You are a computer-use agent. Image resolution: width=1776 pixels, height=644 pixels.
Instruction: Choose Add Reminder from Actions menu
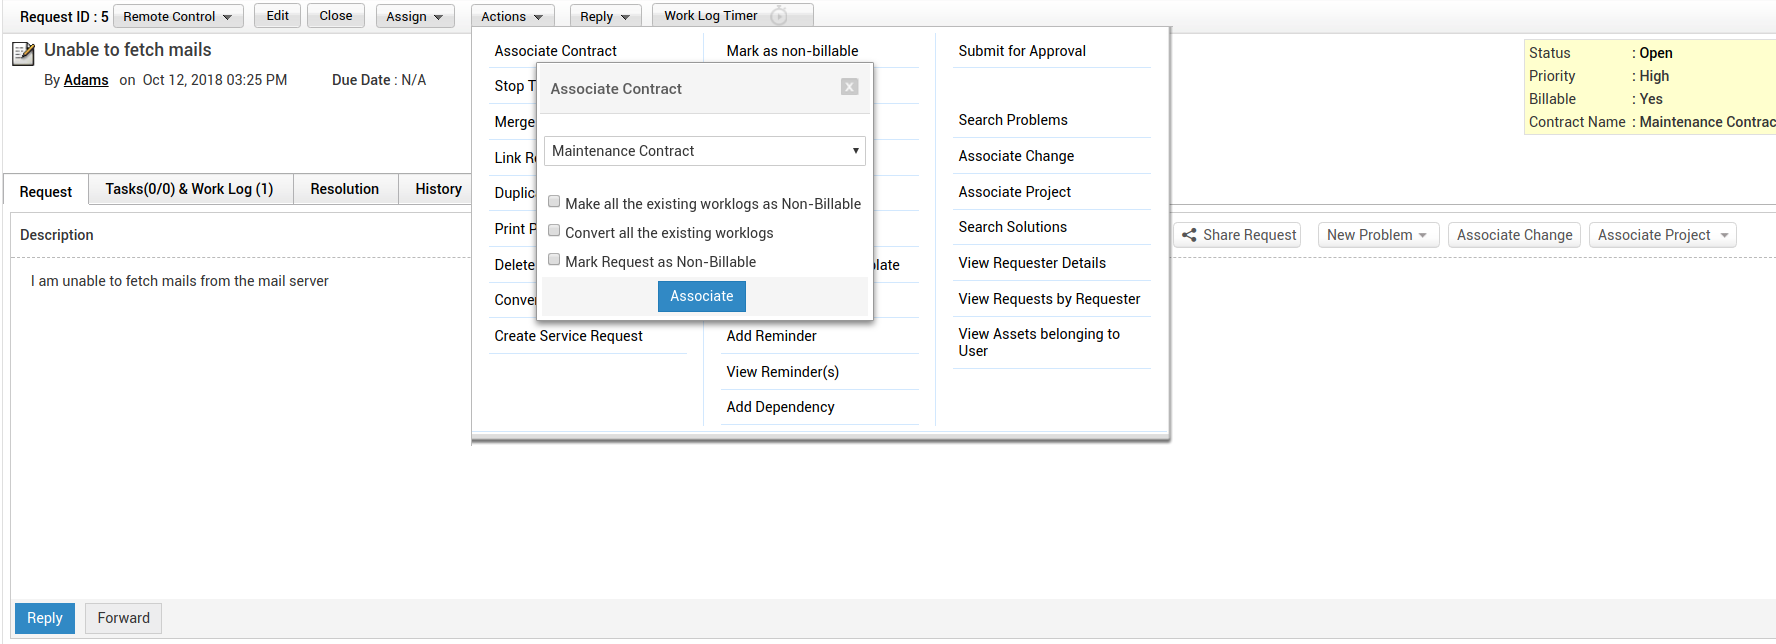click(771, 336)
